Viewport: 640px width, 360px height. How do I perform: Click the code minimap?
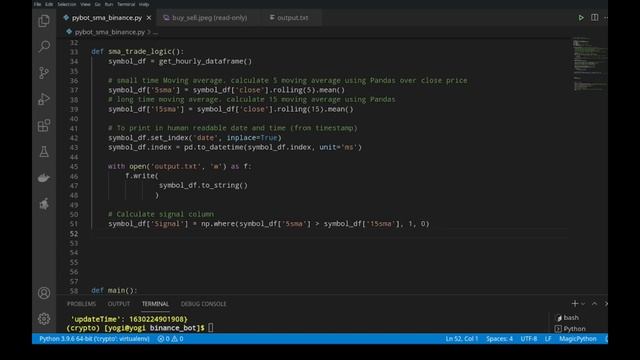pyautogui.click(x=589, y=64)
